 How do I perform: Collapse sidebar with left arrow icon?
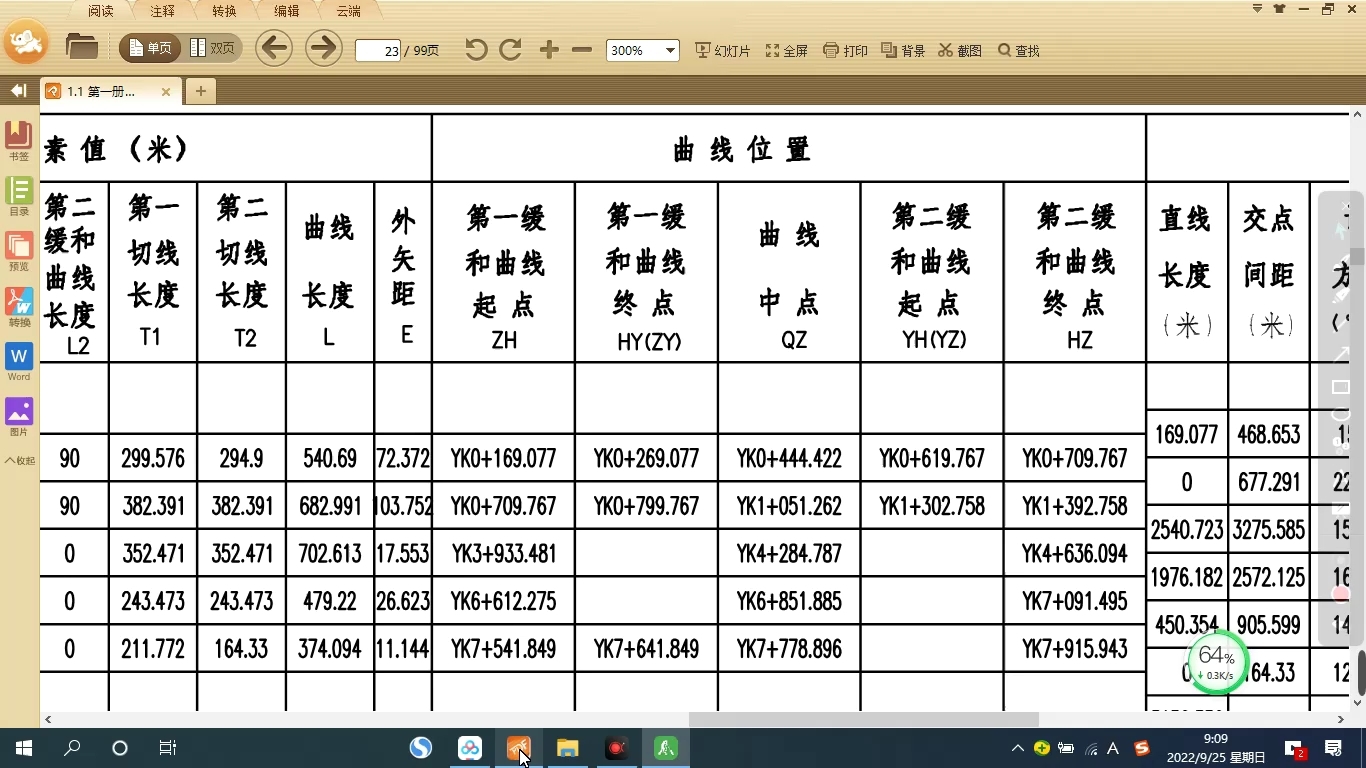[x=18, y=91]
